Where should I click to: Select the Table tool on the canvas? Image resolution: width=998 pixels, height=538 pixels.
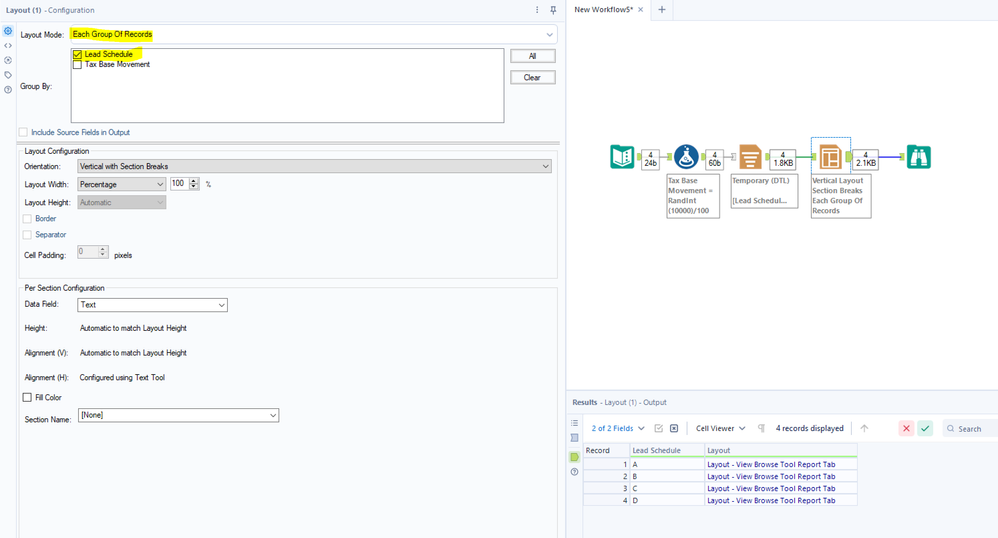[749, 157]
